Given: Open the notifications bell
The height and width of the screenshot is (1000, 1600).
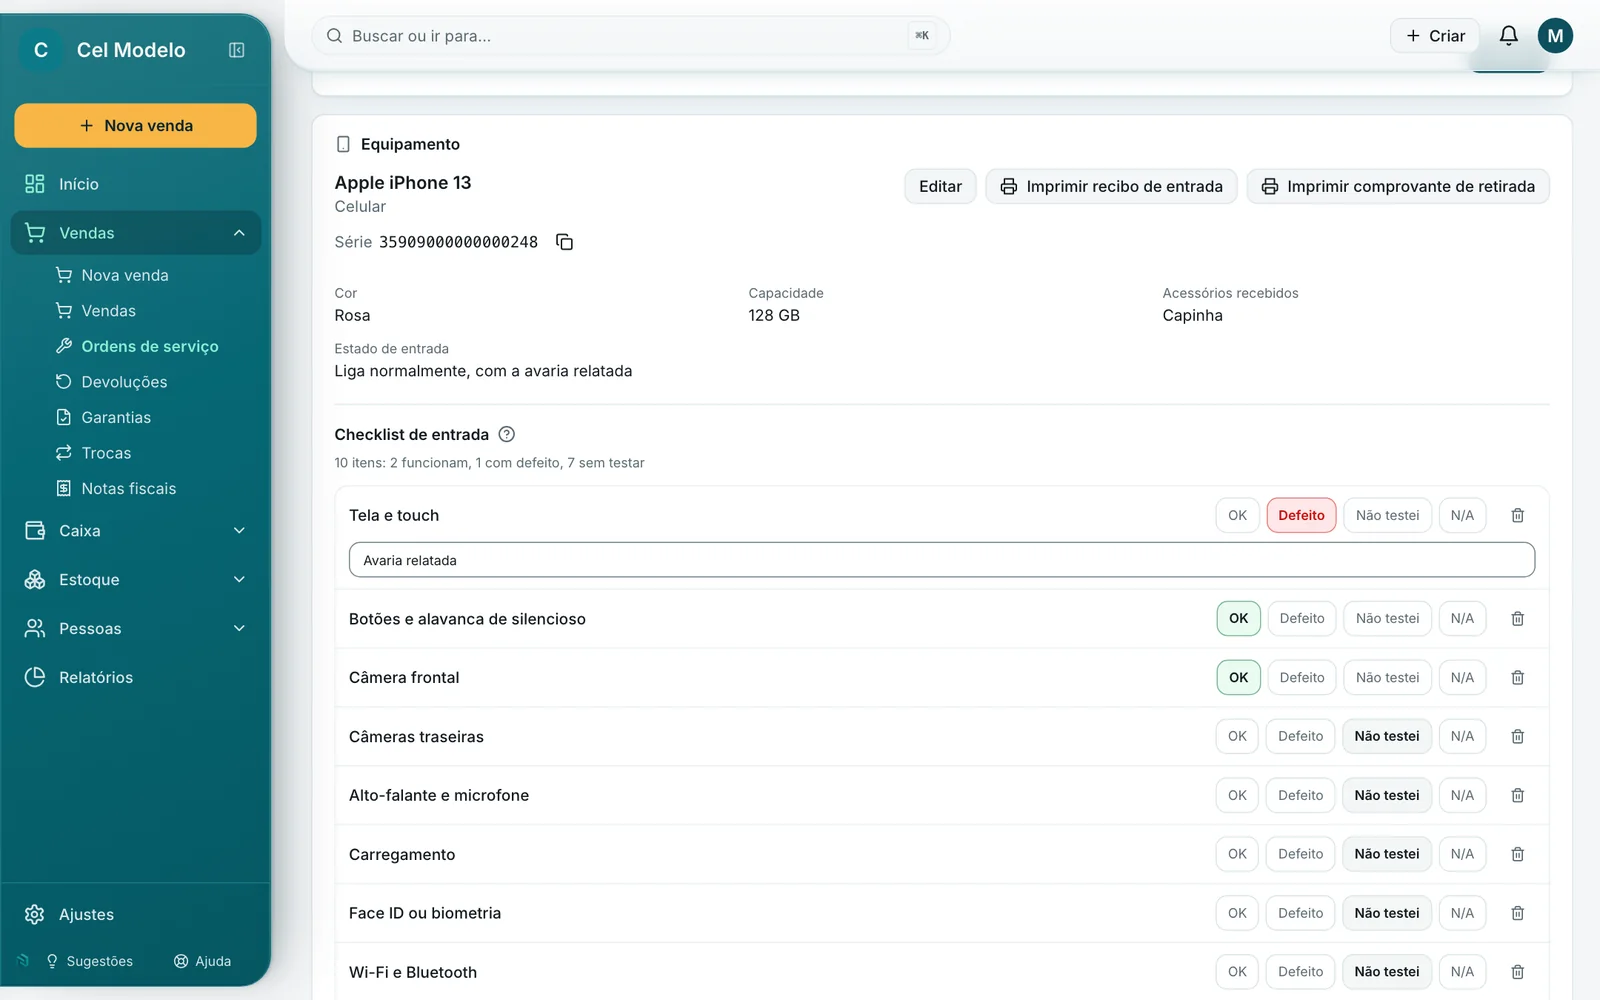Looking at the screenshot, I should [x=1508, y=36].
